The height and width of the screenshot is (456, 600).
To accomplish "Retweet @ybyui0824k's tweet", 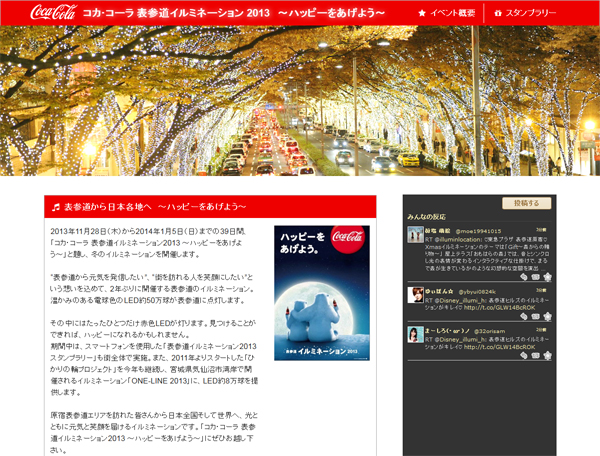I will point(535,316).
